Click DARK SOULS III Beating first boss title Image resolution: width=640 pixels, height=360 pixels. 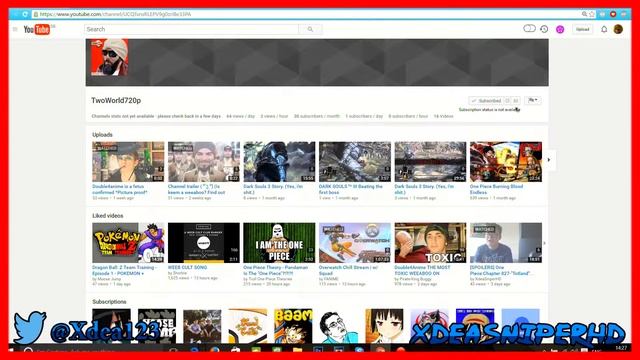[351, 189]
